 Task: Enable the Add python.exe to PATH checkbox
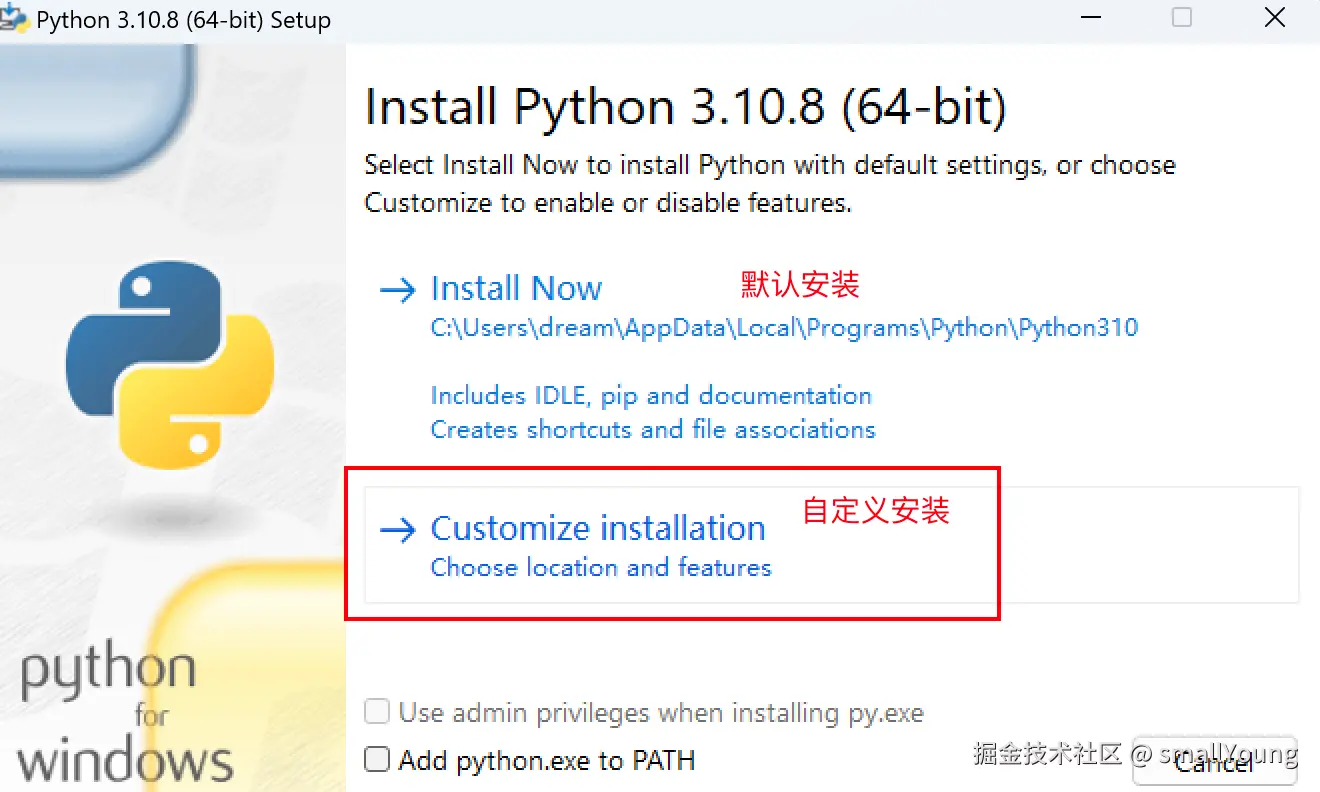pos(377,760)
